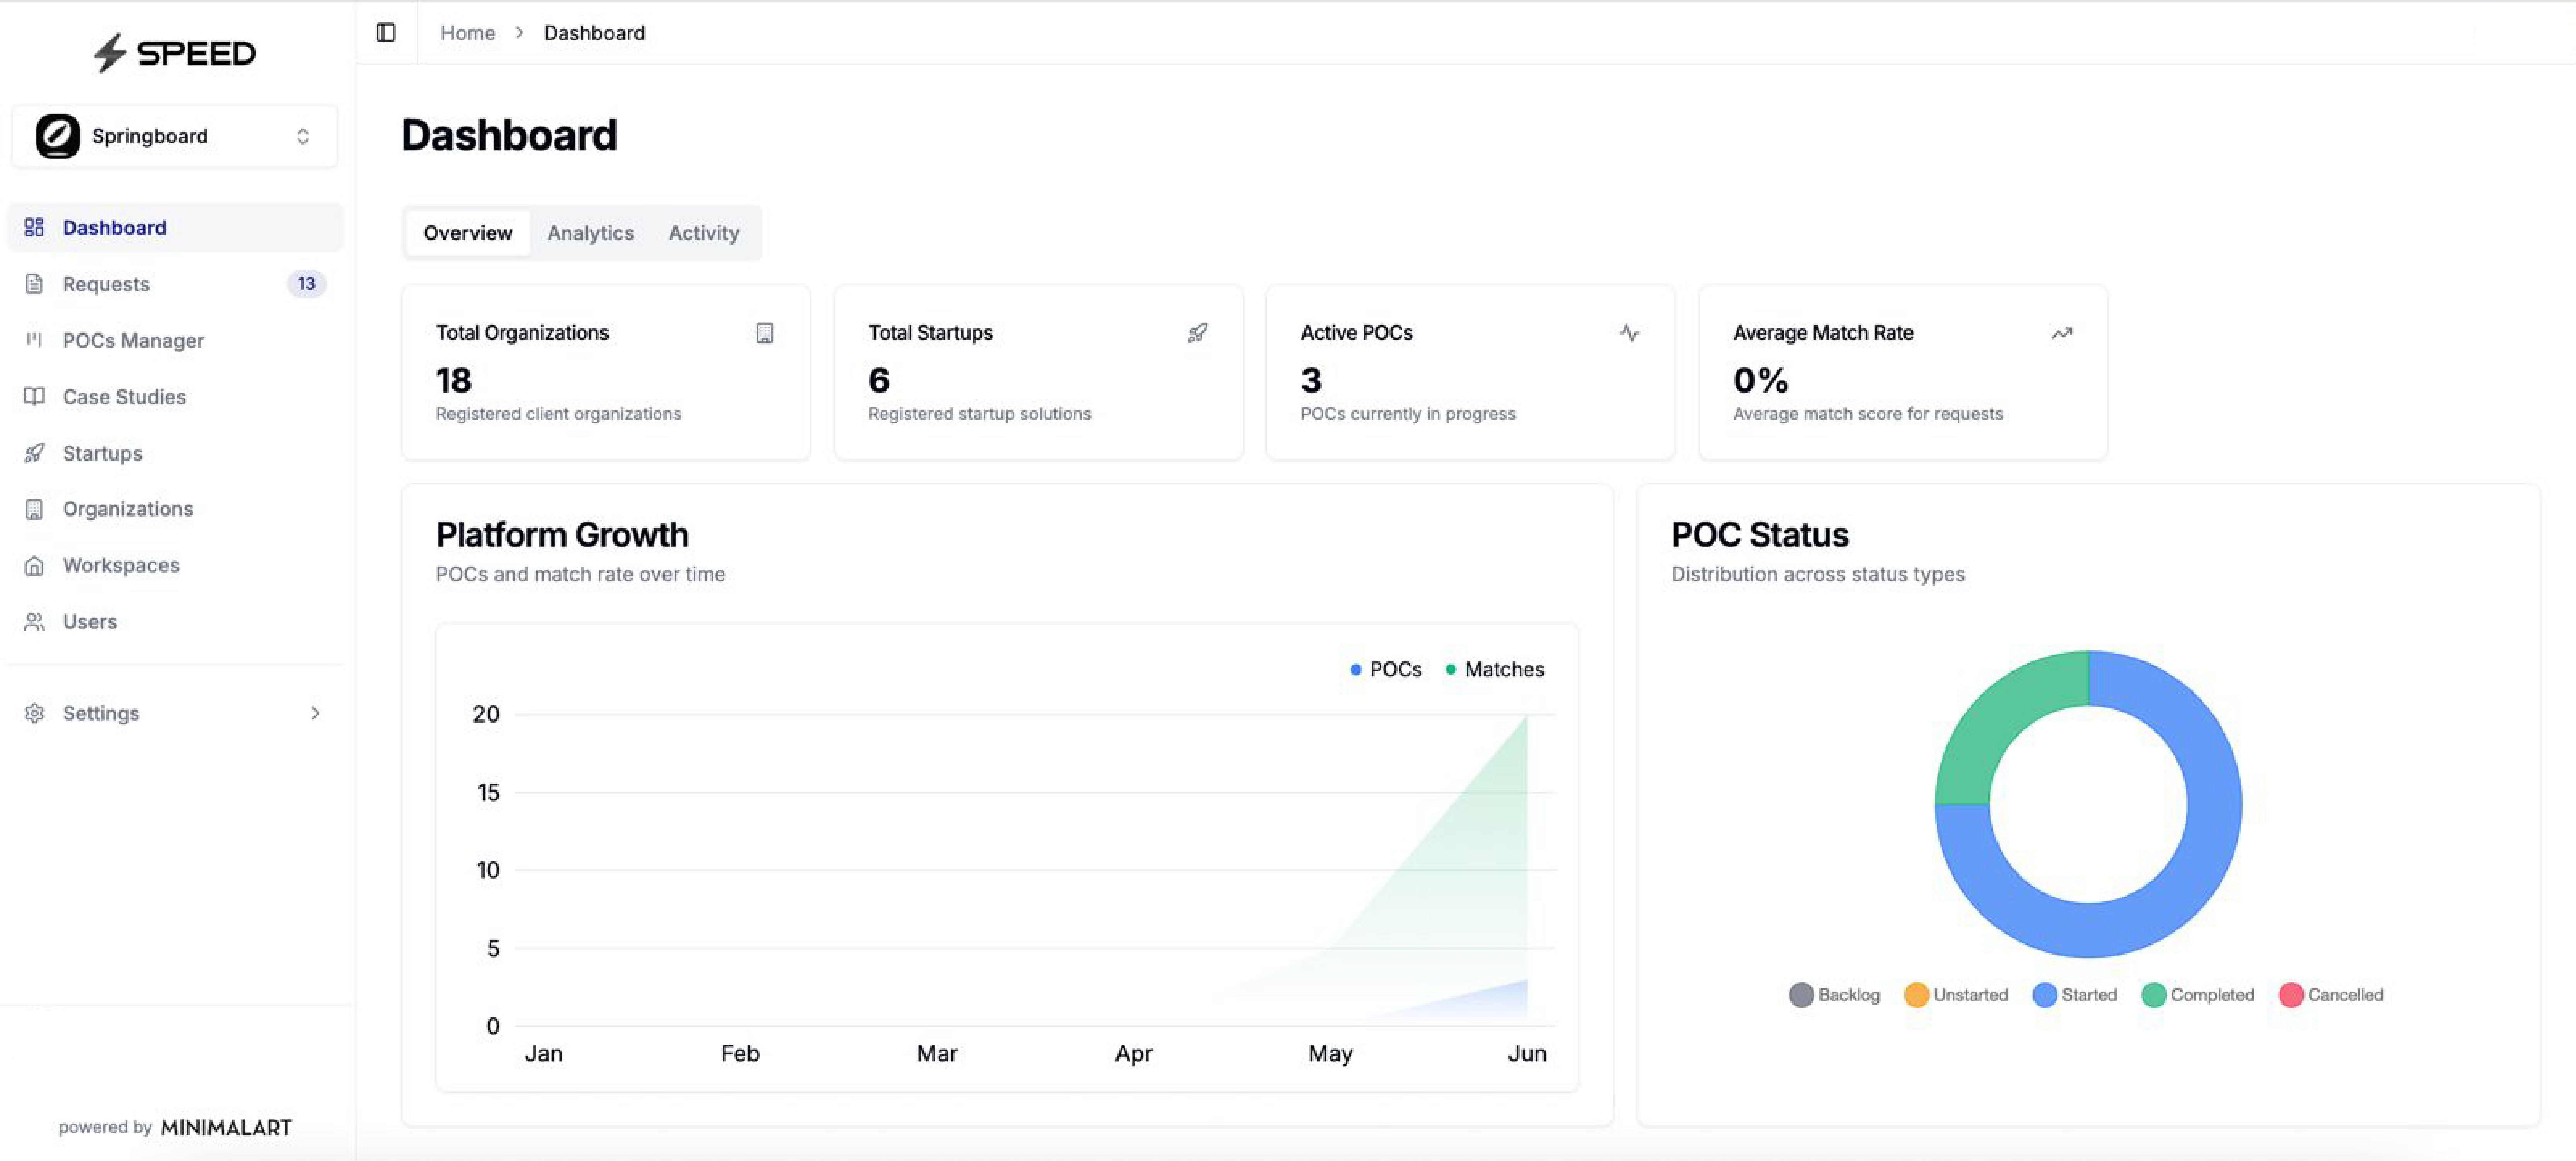Viewport: 2576px width, 1161px height.
Task: Click the Settings gear icon
Action: (34, 713)
